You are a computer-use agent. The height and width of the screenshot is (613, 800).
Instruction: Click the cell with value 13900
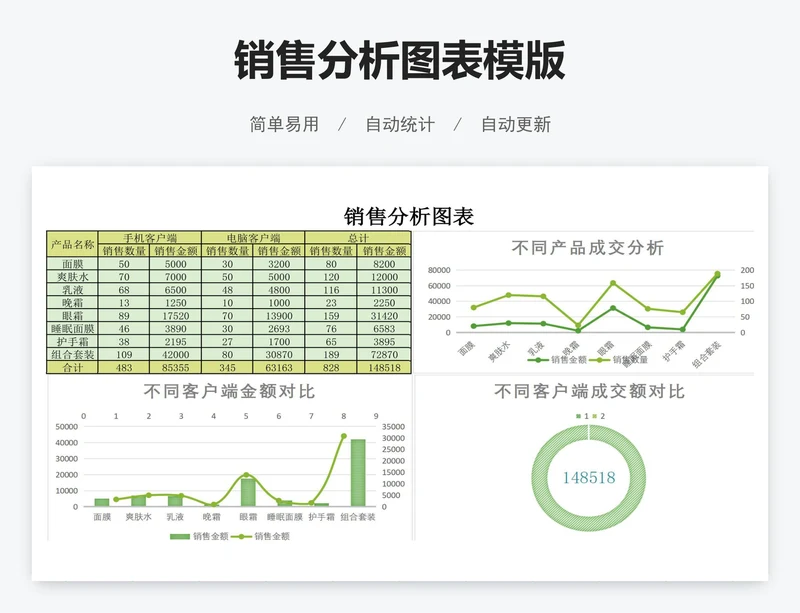click(279, 316)
